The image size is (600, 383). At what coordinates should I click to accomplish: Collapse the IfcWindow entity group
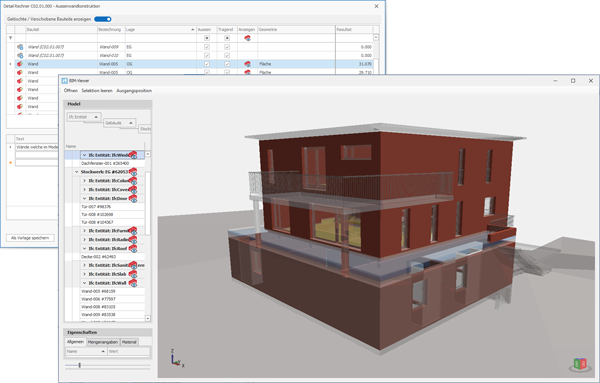pyautogui.click(x=85, y=155)
